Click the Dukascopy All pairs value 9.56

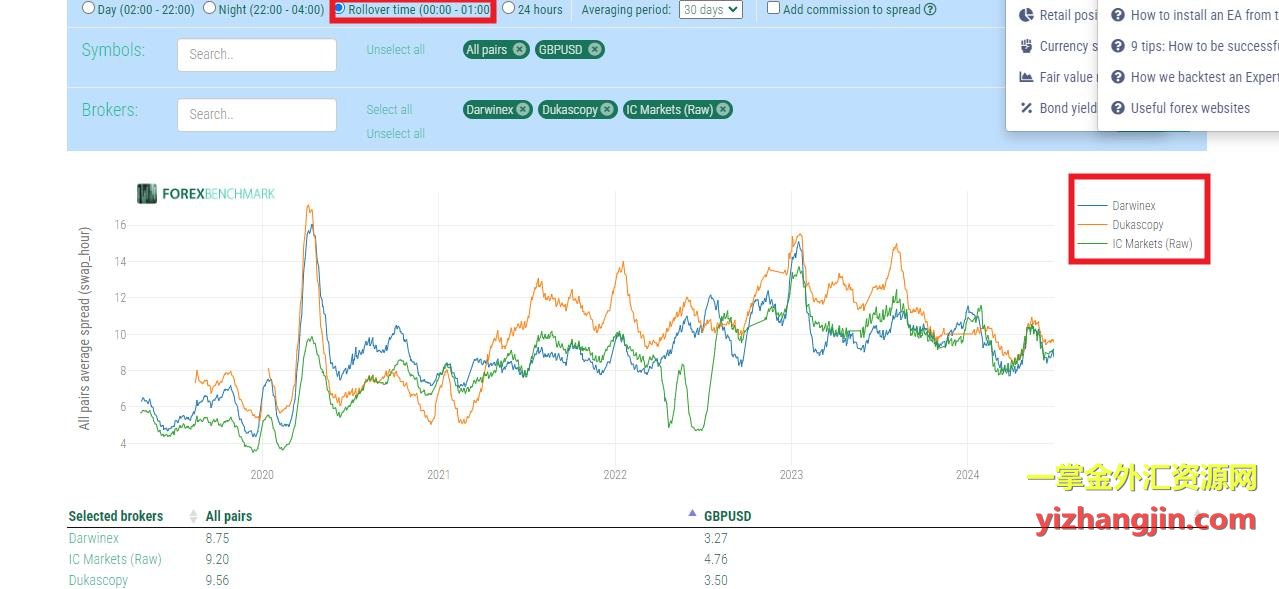217,580
